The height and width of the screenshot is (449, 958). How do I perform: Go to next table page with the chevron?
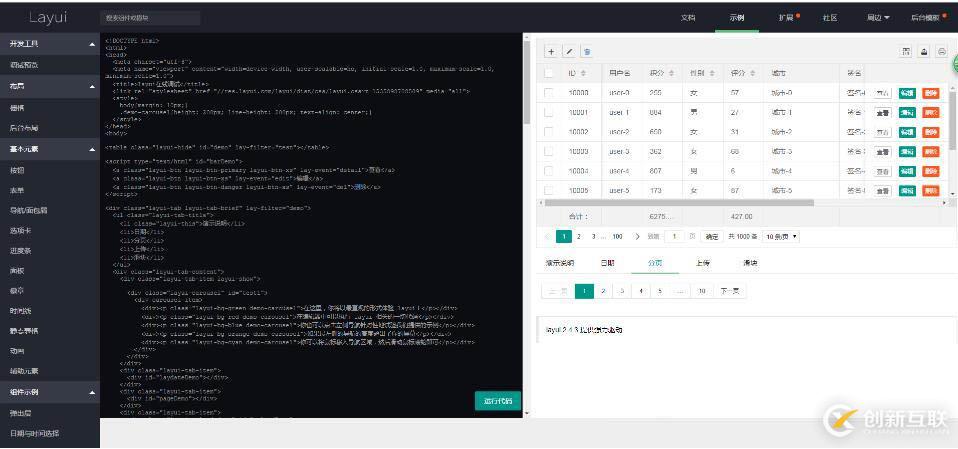[637, 236]
